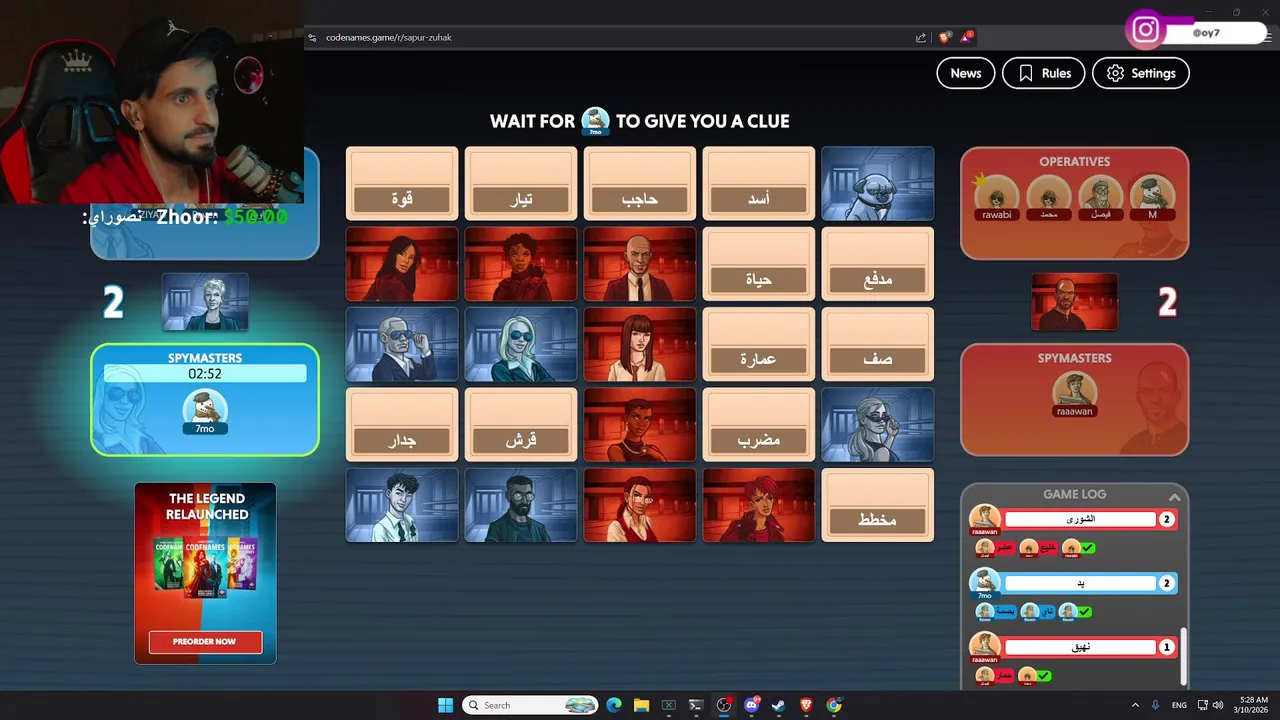Click the clue نهيق in game log
Image resolution: width=1280 pixels, height=720 pixels.
coord(1080,648)
